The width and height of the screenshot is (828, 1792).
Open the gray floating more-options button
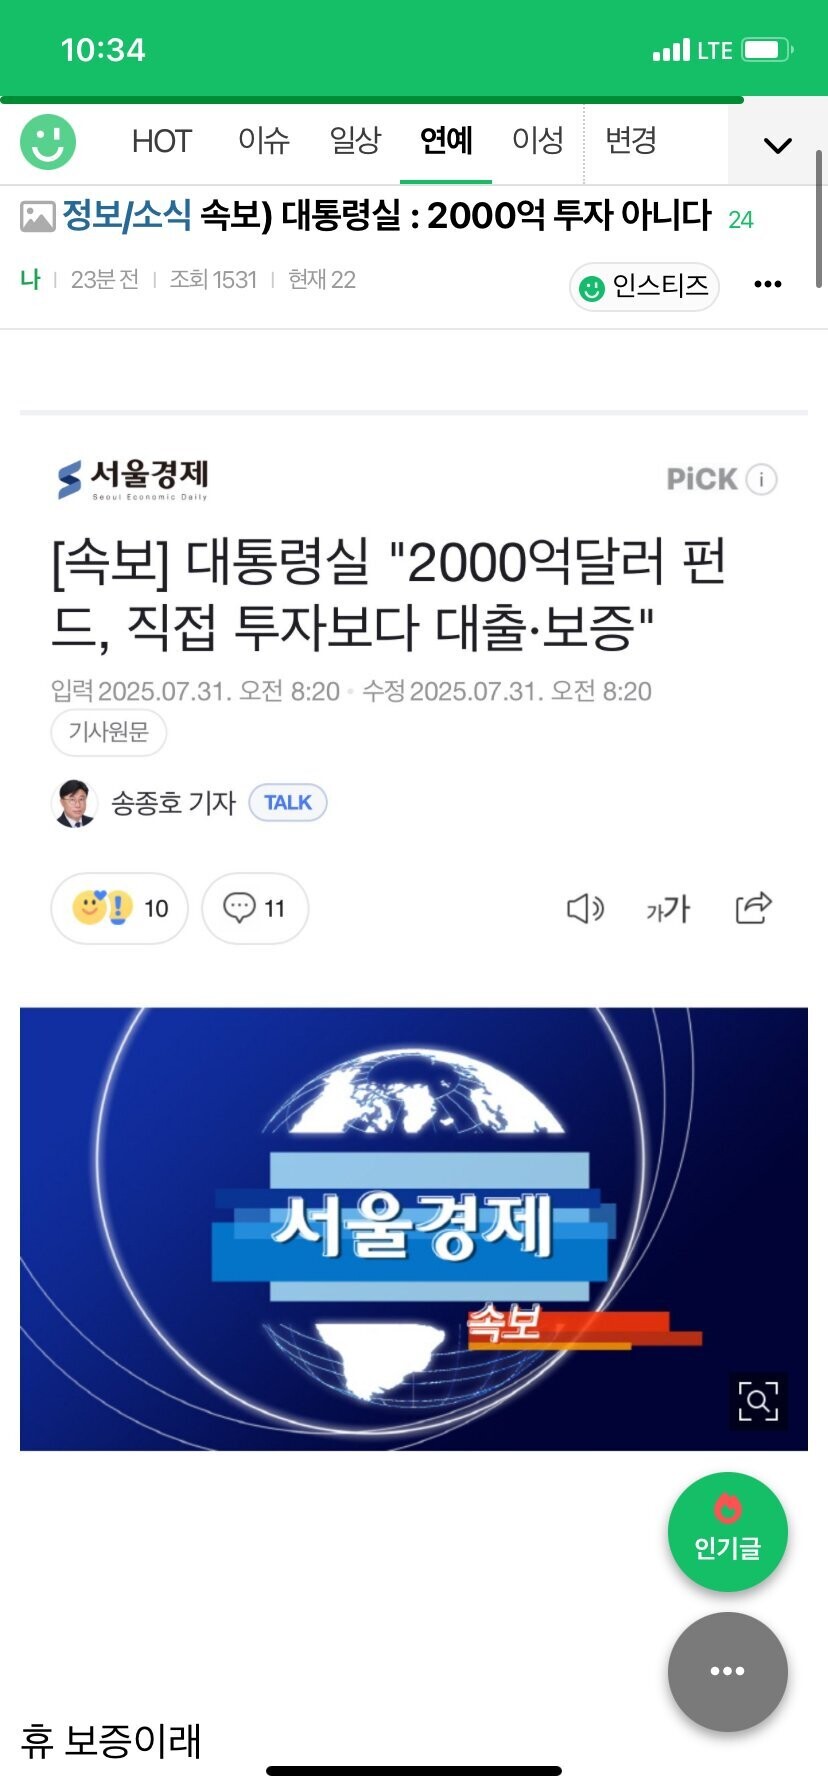click(728, 1671)
